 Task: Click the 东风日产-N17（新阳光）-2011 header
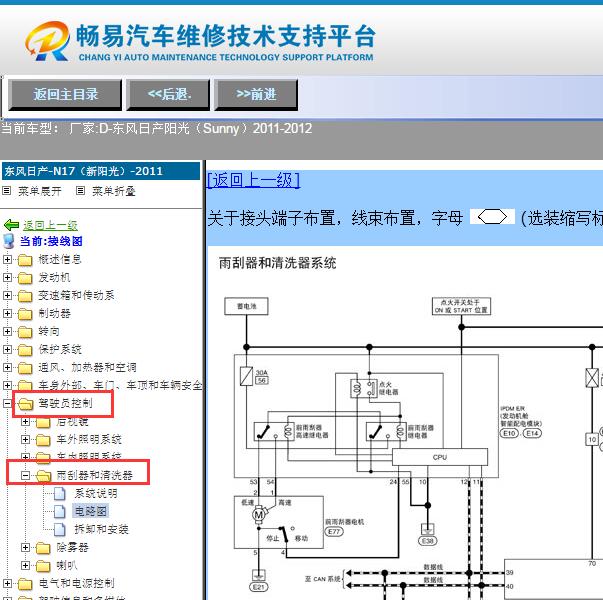[101, 171]
